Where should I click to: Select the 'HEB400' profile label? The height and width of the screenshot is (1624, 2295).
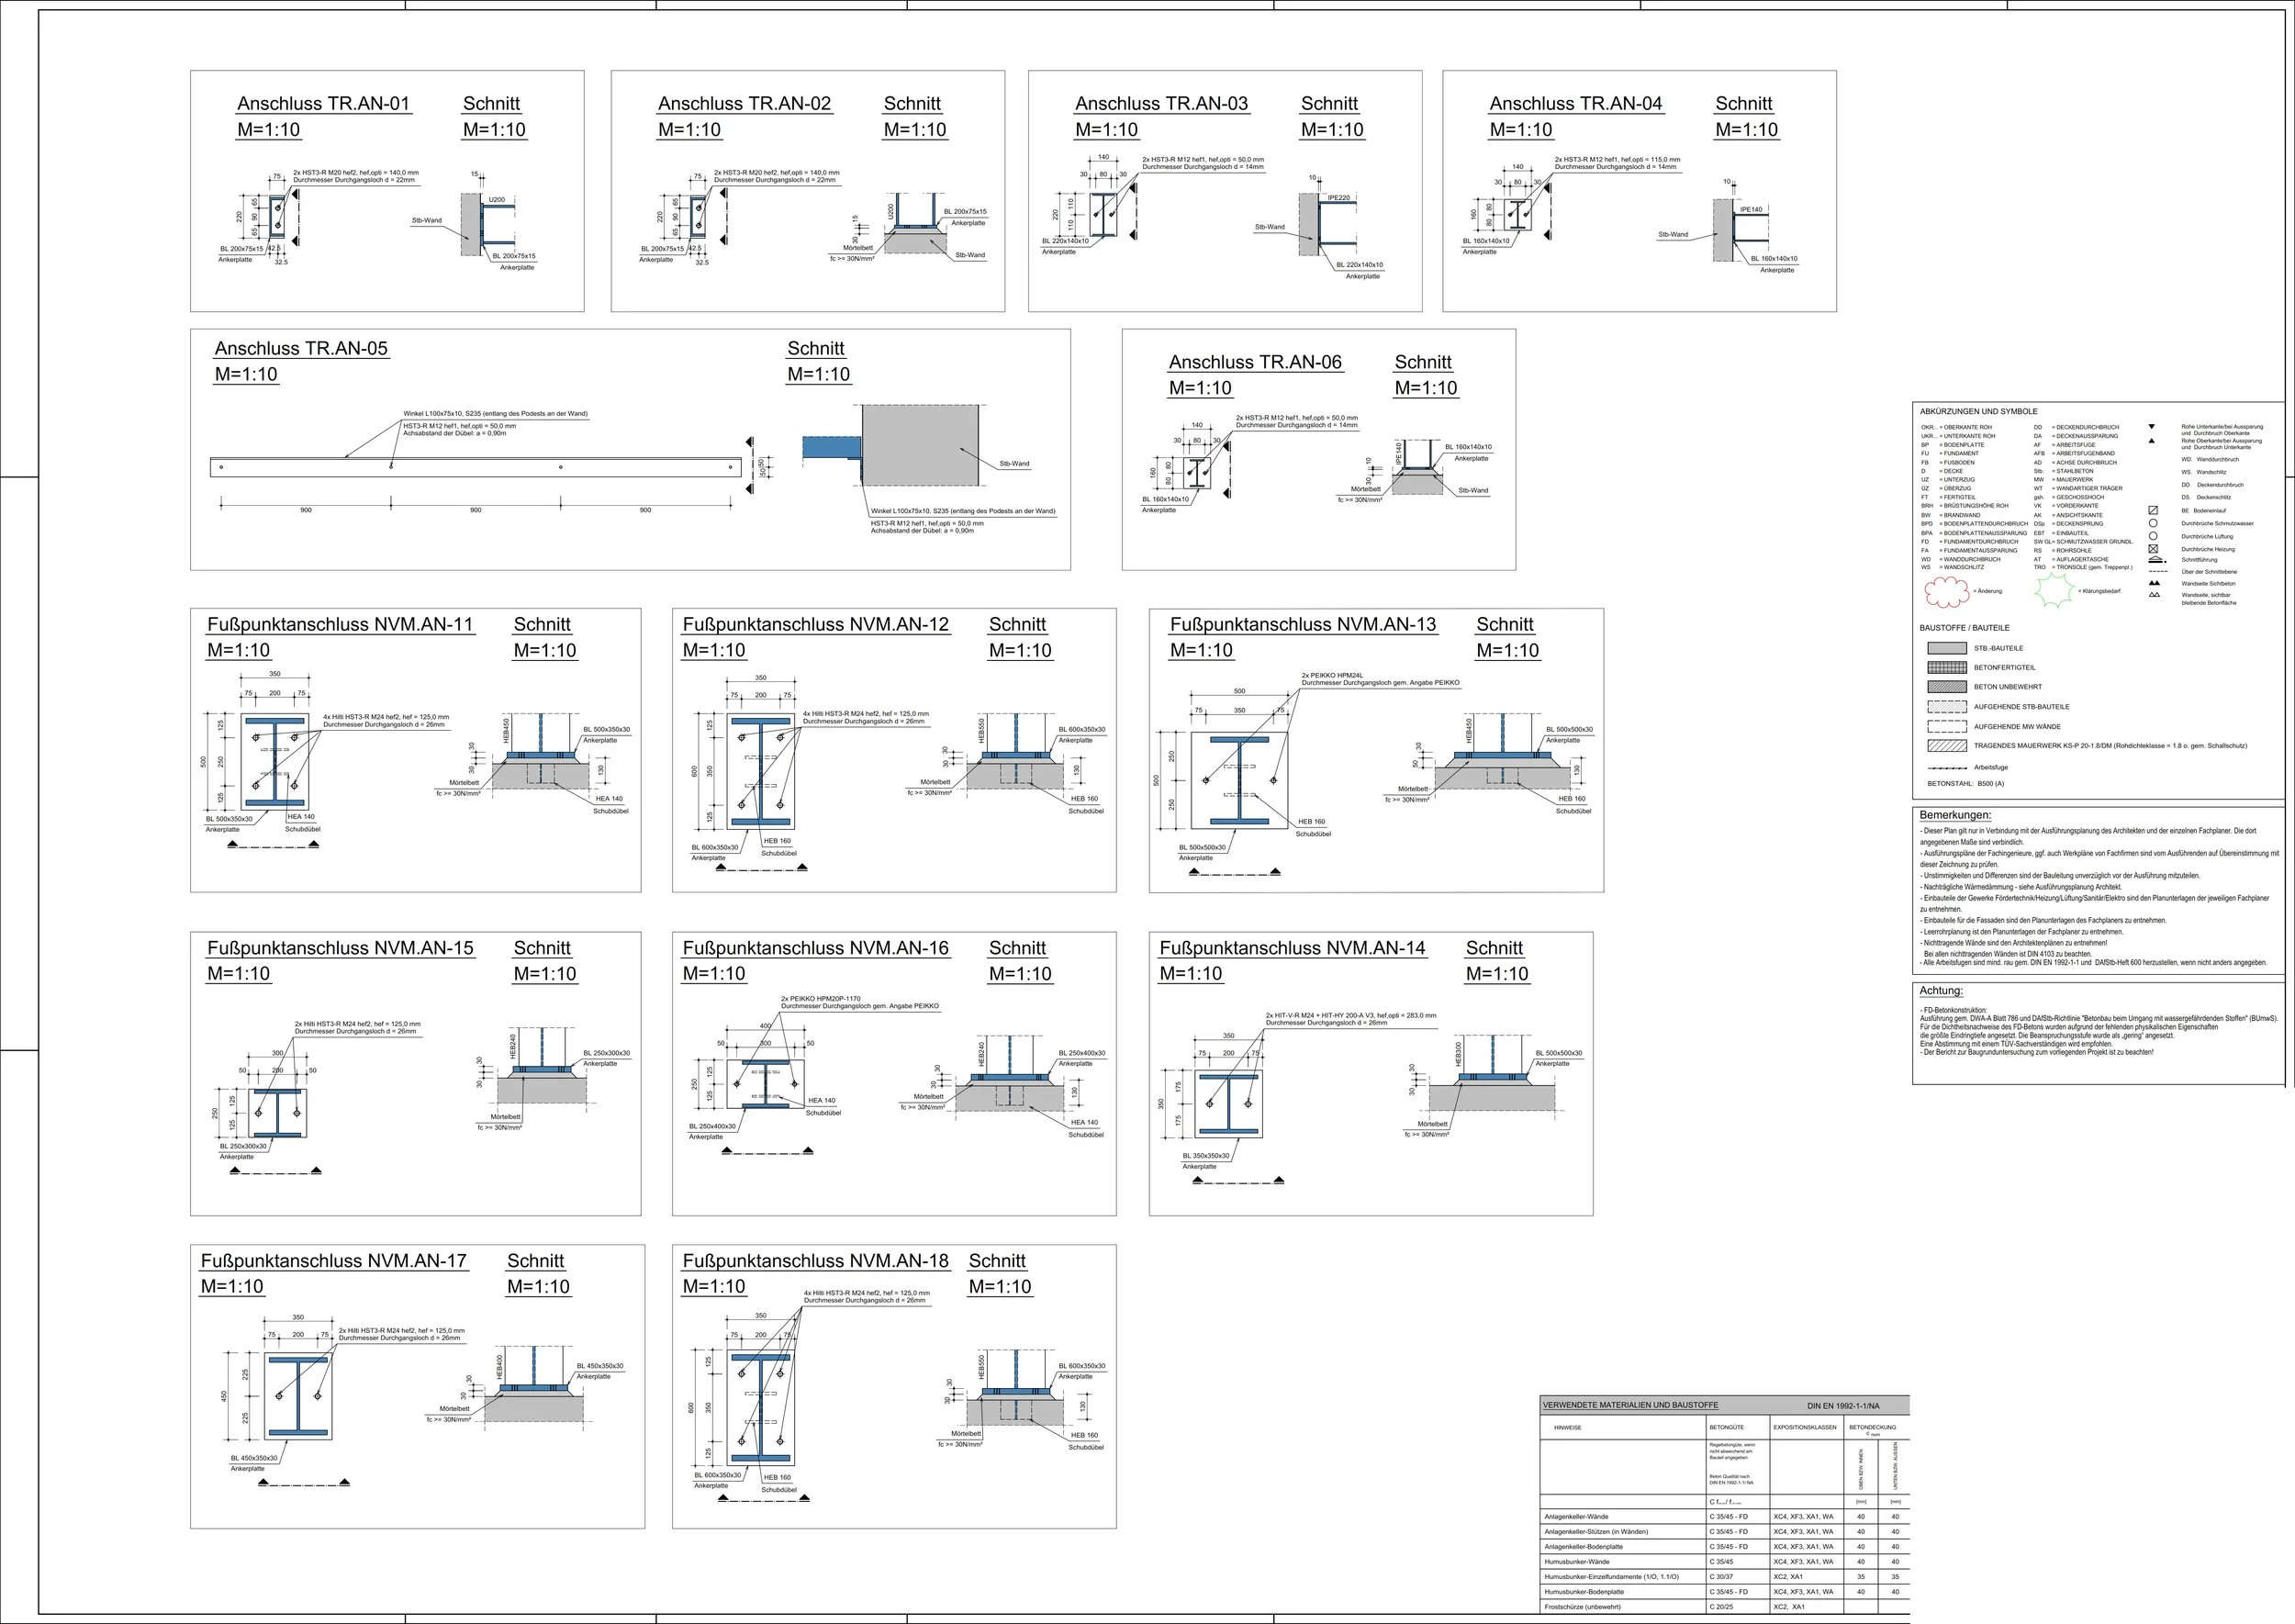pos(500,1367)
